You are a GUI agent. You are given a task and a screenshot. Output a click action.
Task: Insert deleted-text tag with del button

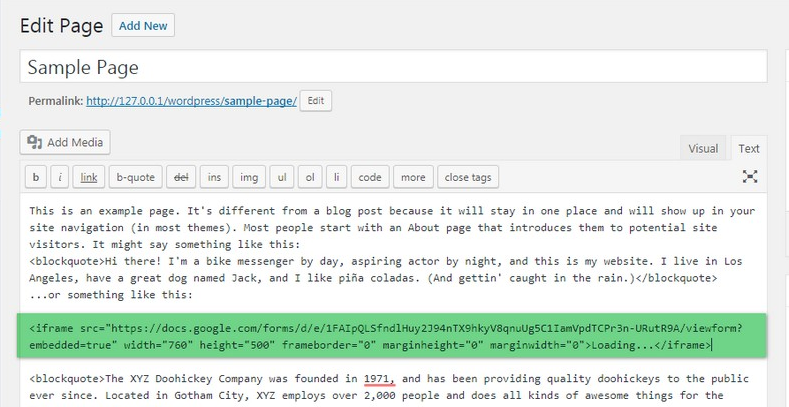[x=181, y=177]
